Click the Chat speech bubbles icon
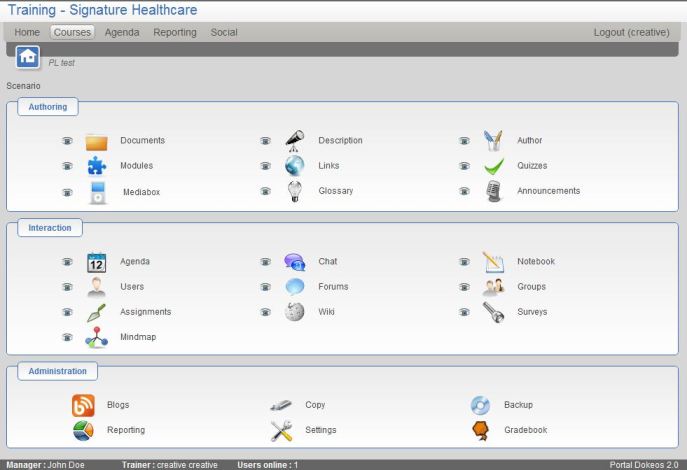The width and height of the screenshot is (687, 470). pos(294,262)
